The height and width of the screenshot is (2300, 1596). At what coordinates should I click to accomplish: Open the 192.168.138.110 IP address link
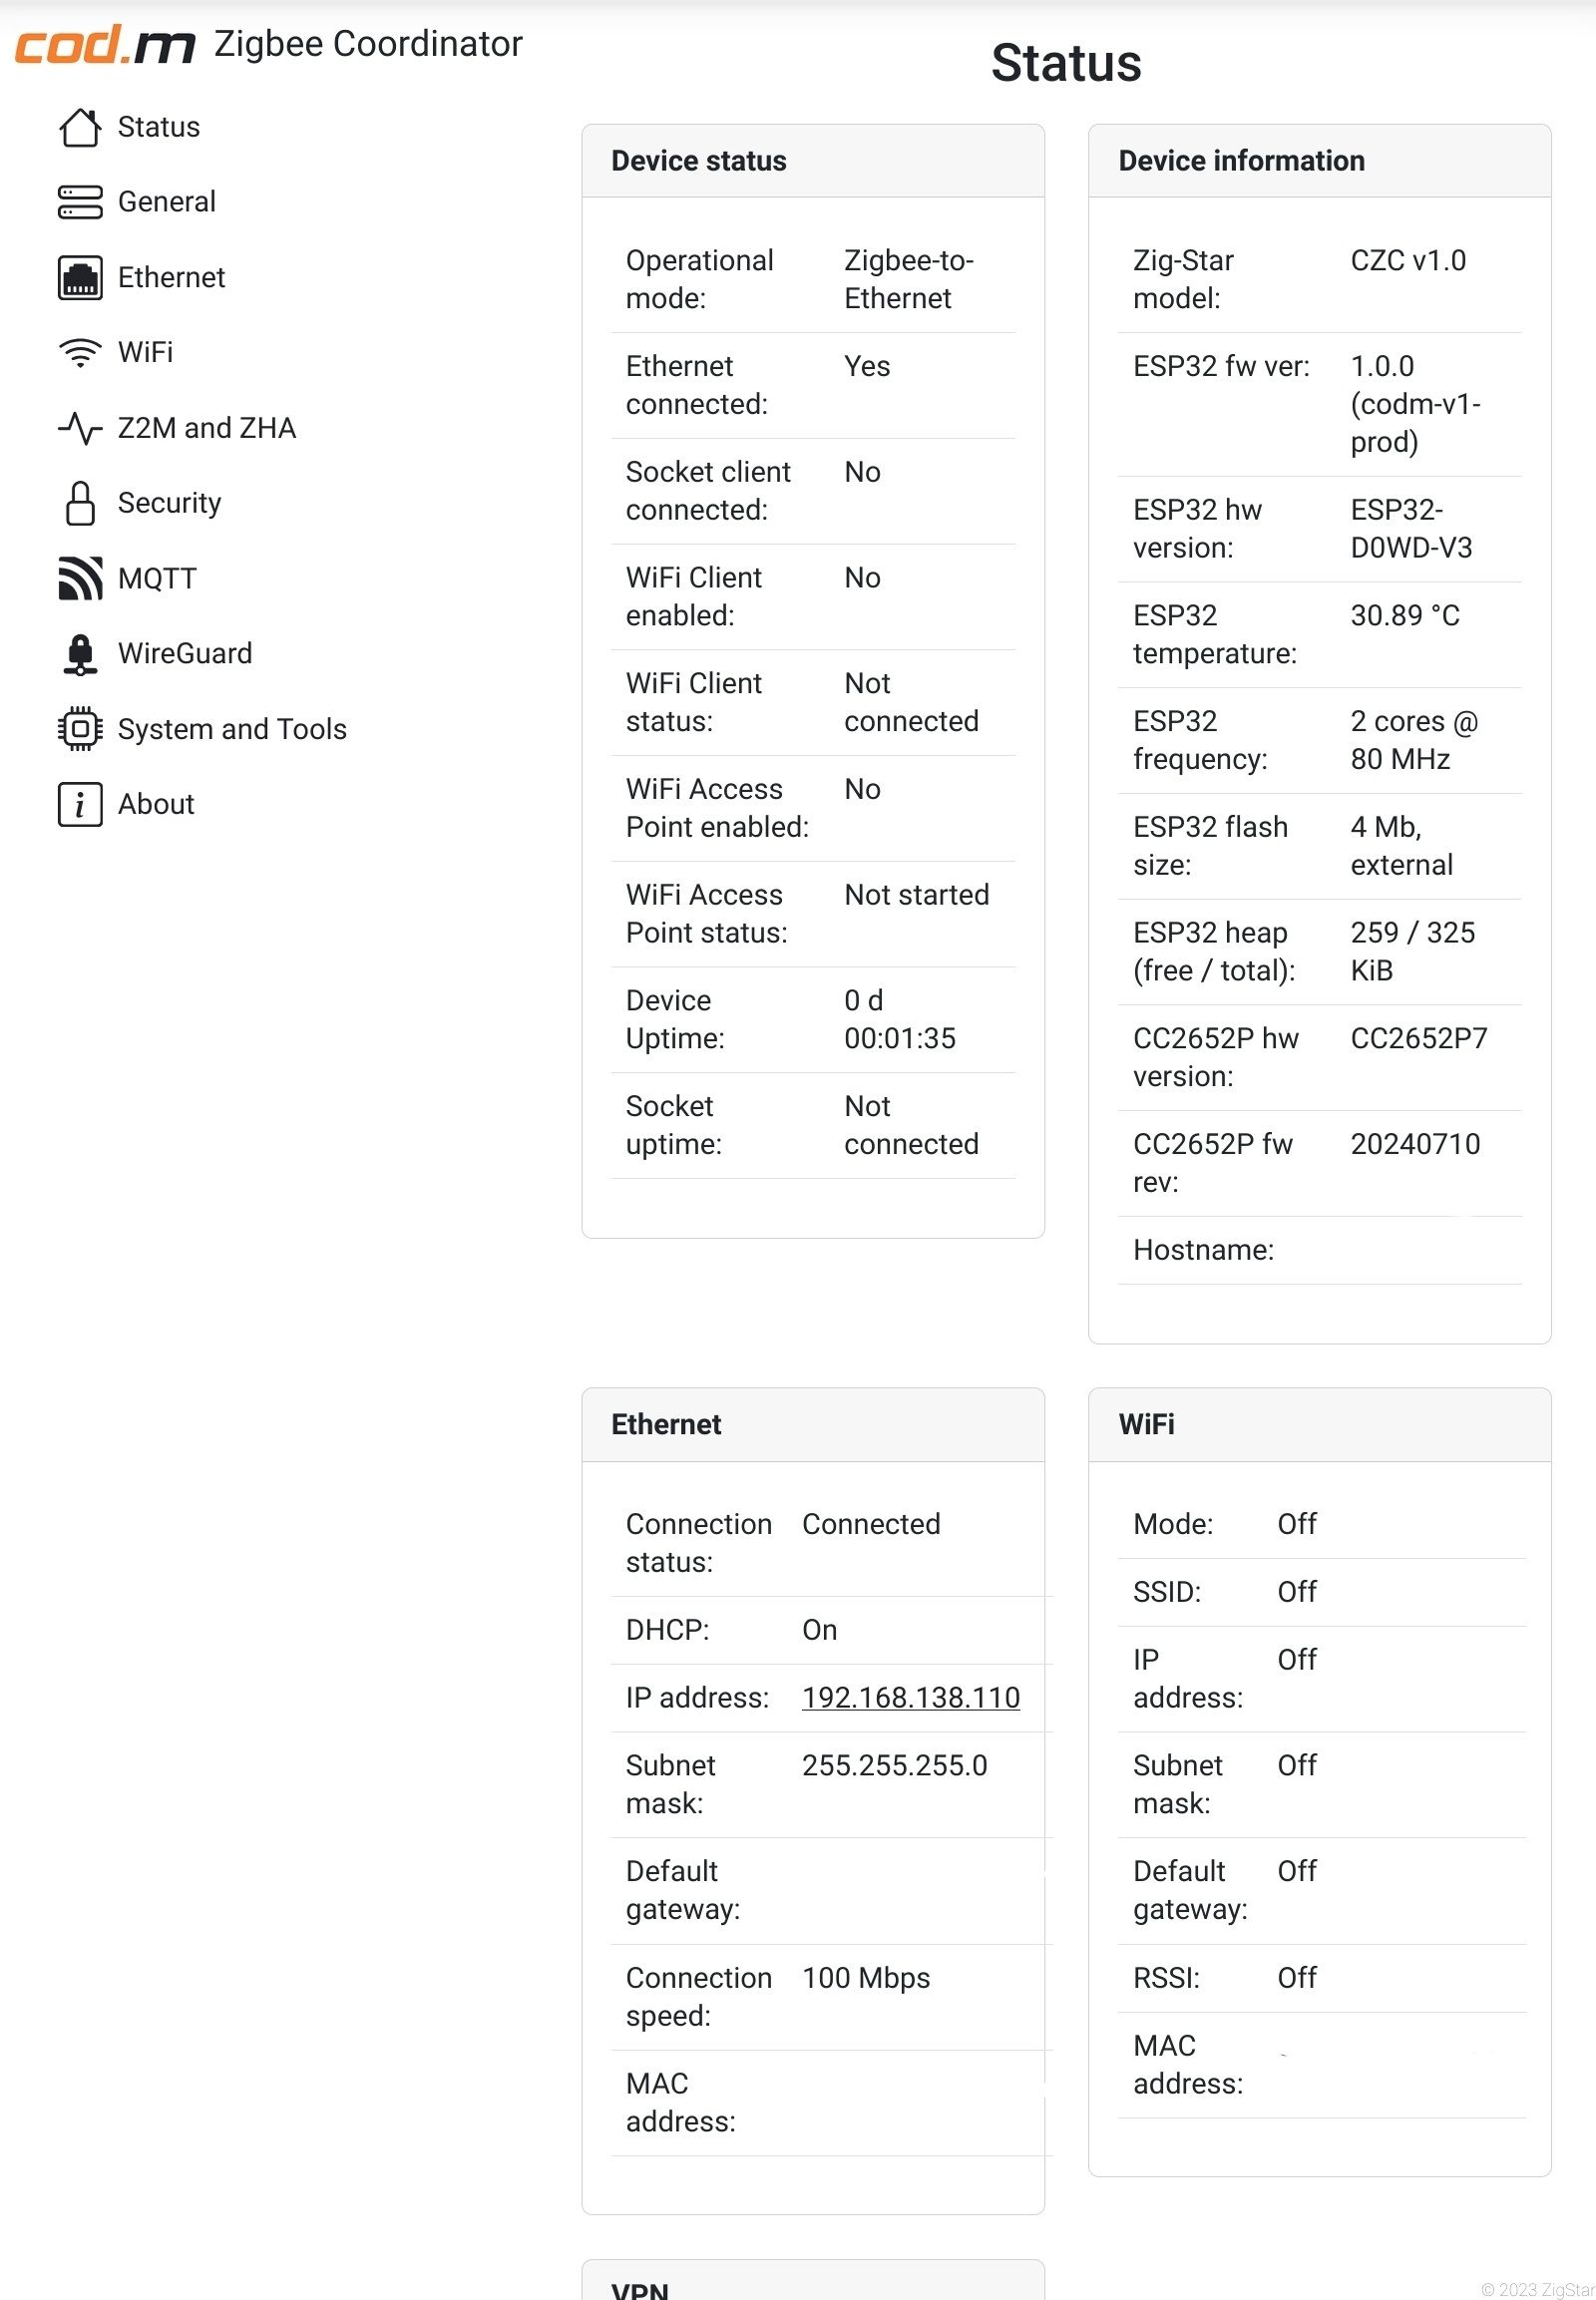(x=910, y=1697)
